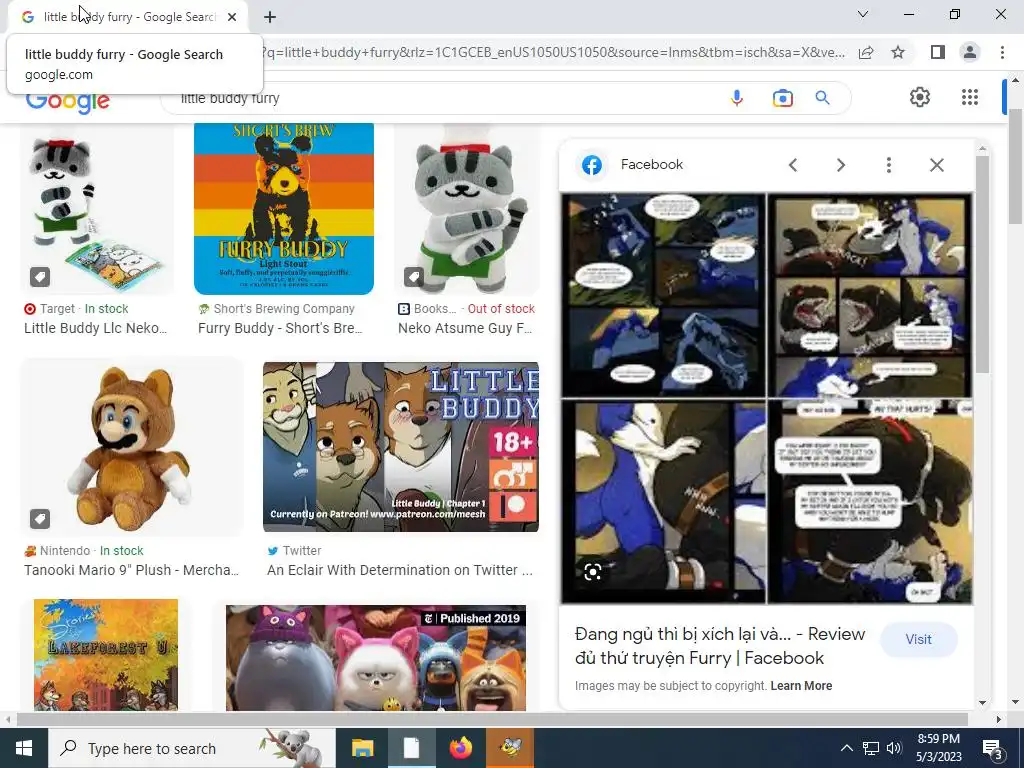The image size is (1024, 768).
Task: Open Little Buddy Chapter 1 Twitter thumbnail
Action: [401, 447]
